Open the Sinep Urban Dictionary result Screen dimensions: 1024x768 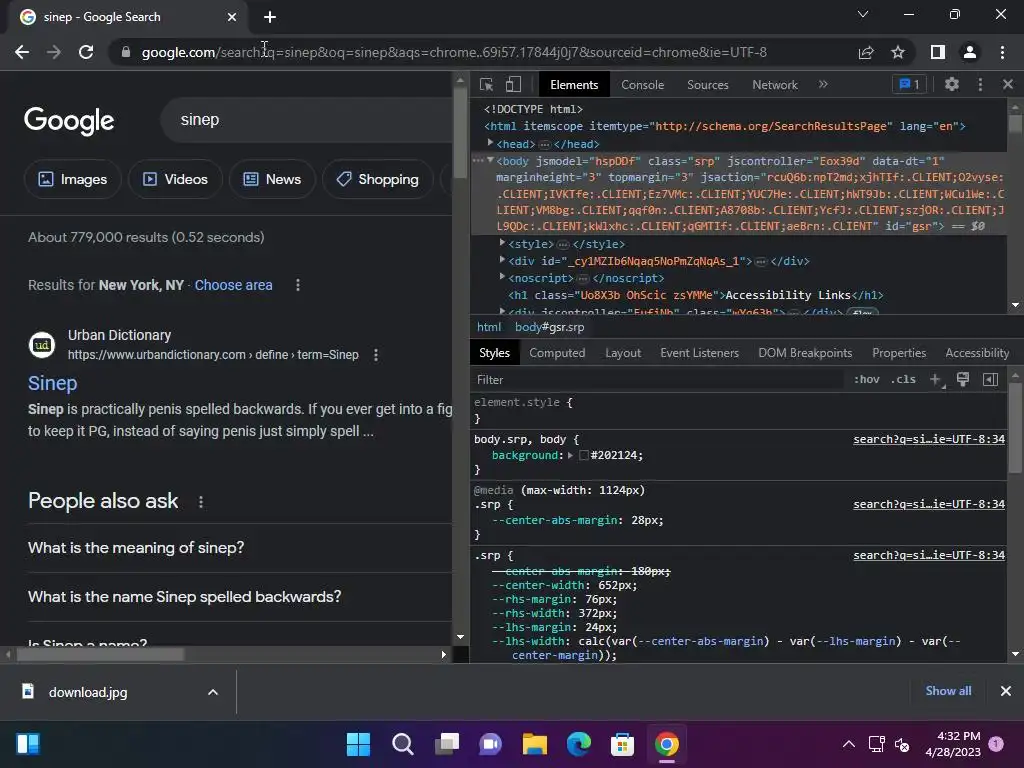52,383
